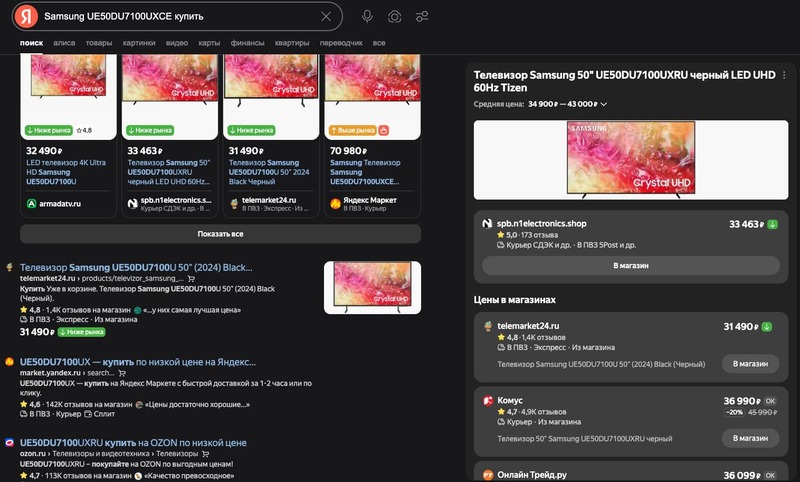
Task: Click 'В магазин' button for Комус
Action: click(x=749, y=438)
